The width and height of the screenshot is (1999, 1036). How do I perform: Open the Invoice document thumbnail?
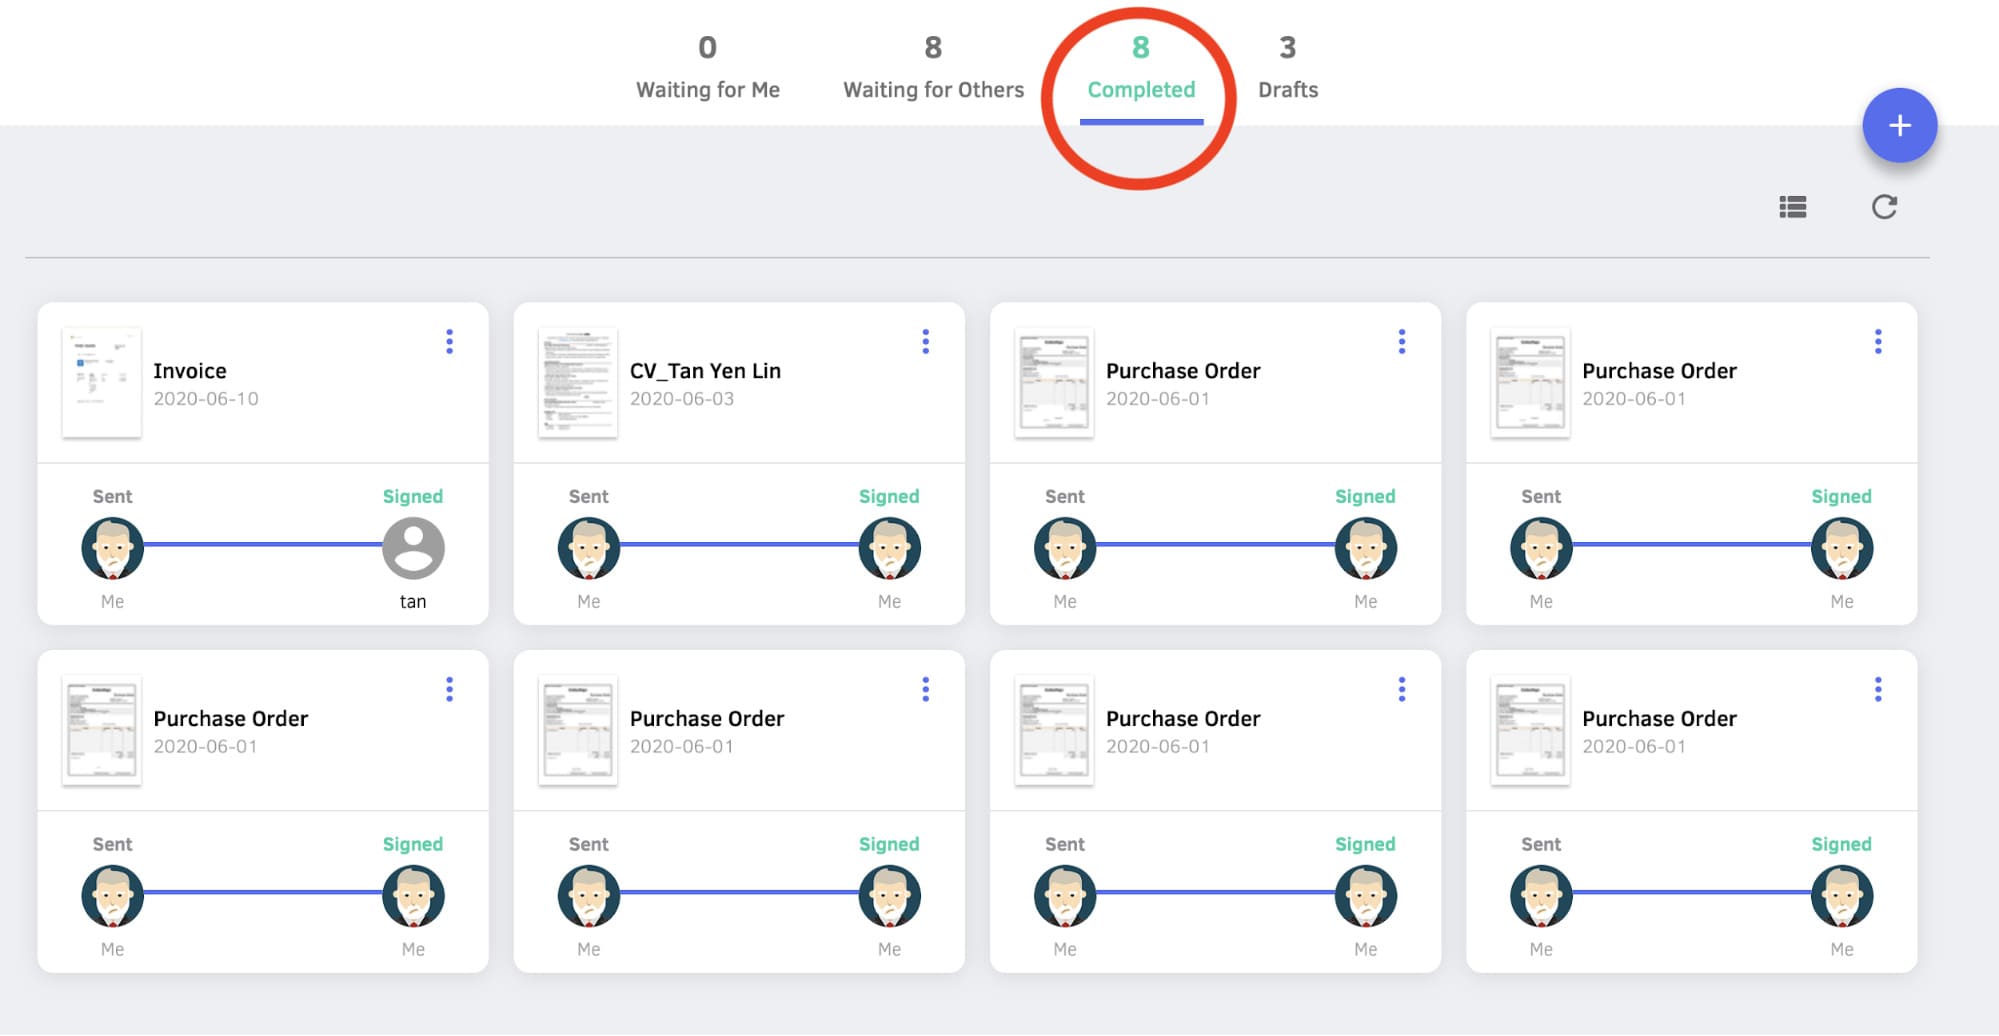[x=101, y=383]
